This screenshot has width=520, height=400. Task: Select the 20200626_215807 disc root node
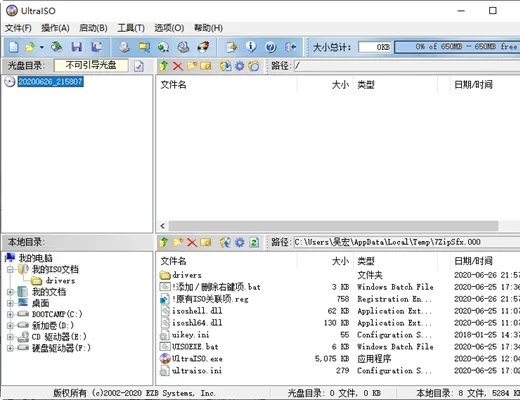(x=50, y=82)
